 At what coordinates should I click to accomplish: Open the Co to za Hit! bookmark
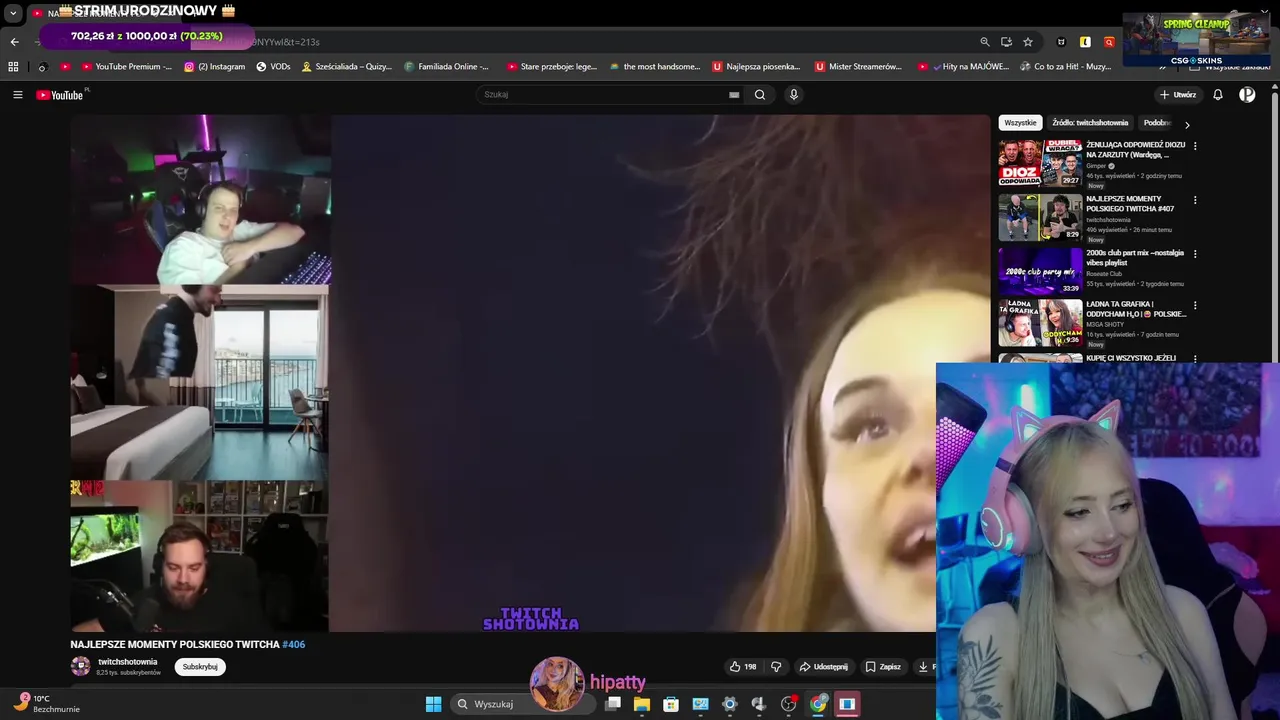[x=1065, y=67]
